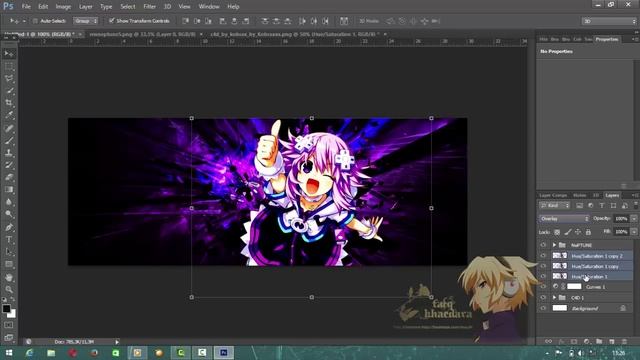Expand the NEPTUNE group folder
Image resolution: width=640 pixels, height=360 pixels.
pos(554,245)
